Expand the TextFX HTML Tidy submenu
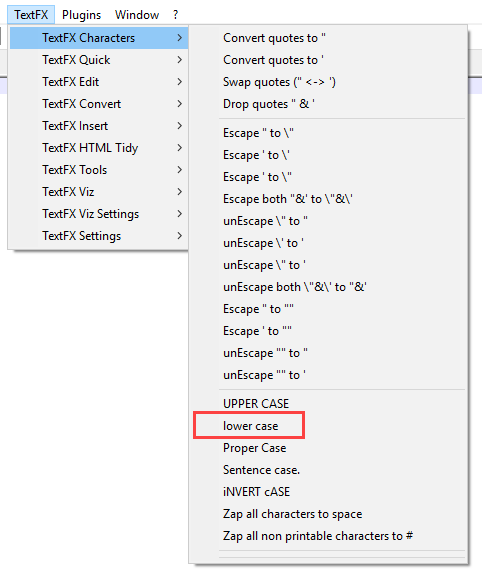This screenshot has height=584, width=482. 99,147
